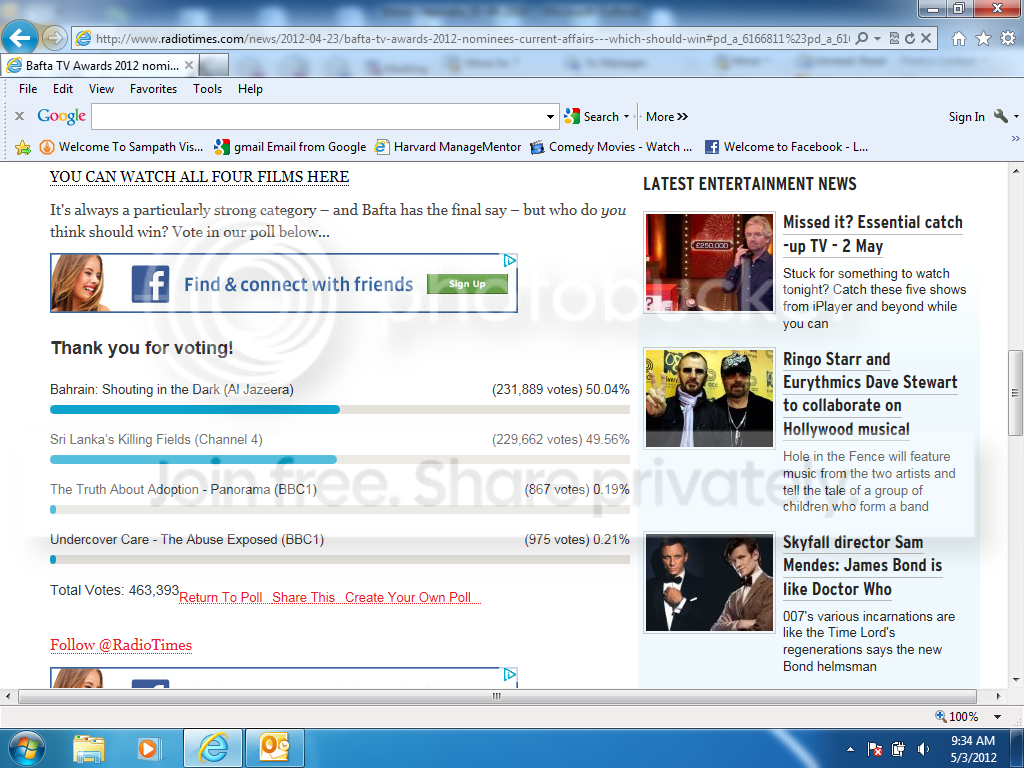Open the Google search box history dropdown
1024x768 pixels.
[551, 117]
